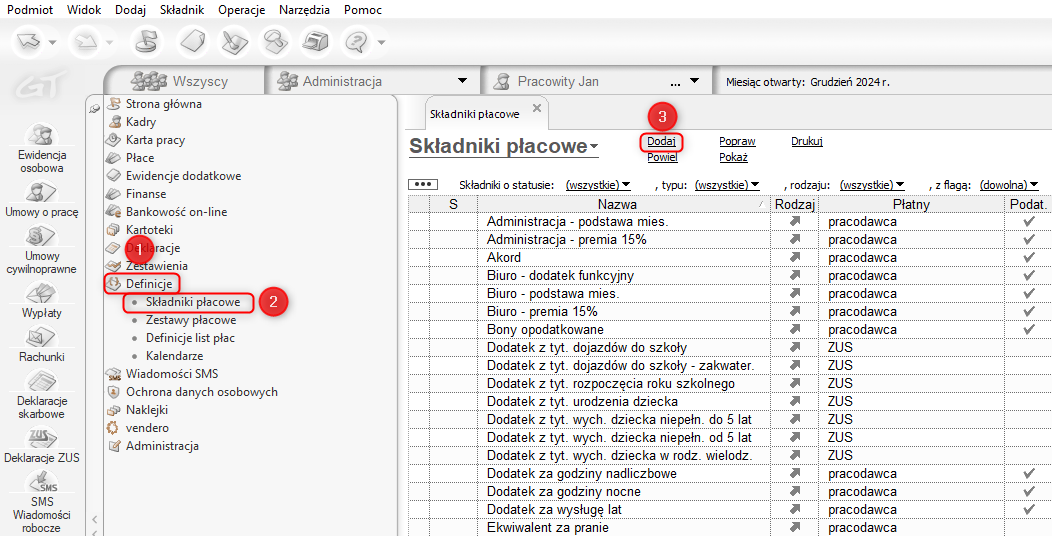
Task: Click the Dodaj link
Action: 661,142
